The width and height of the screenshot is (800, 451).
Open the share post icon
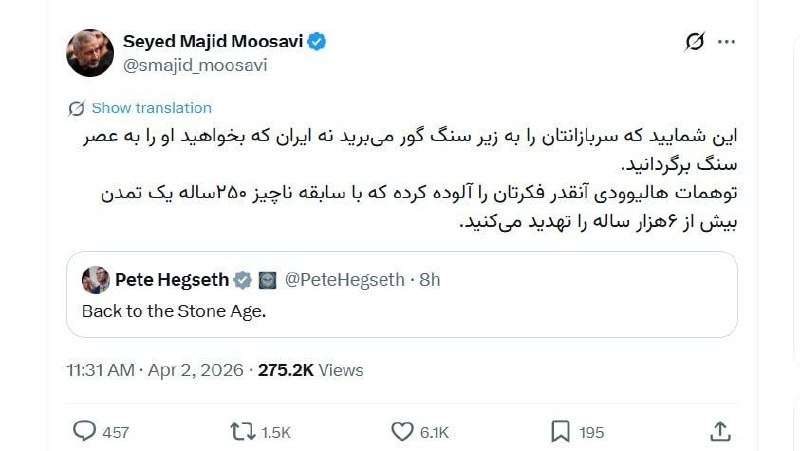coord(720,431)
